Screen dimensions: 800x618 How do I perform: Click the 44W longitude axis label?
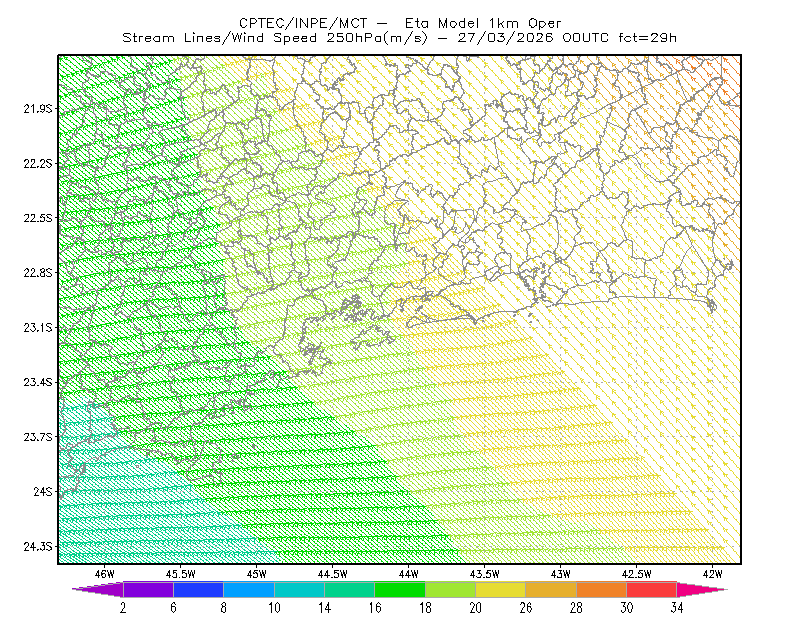click(x=408, y=574)
